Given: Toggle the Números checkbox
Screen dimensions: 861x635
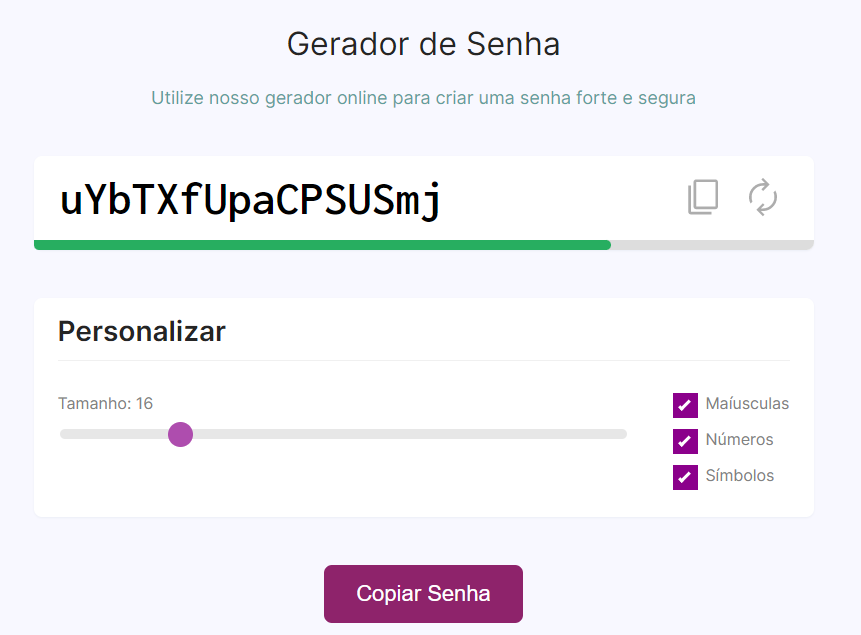Looking at the screenshot, I should tap(684, 440).
